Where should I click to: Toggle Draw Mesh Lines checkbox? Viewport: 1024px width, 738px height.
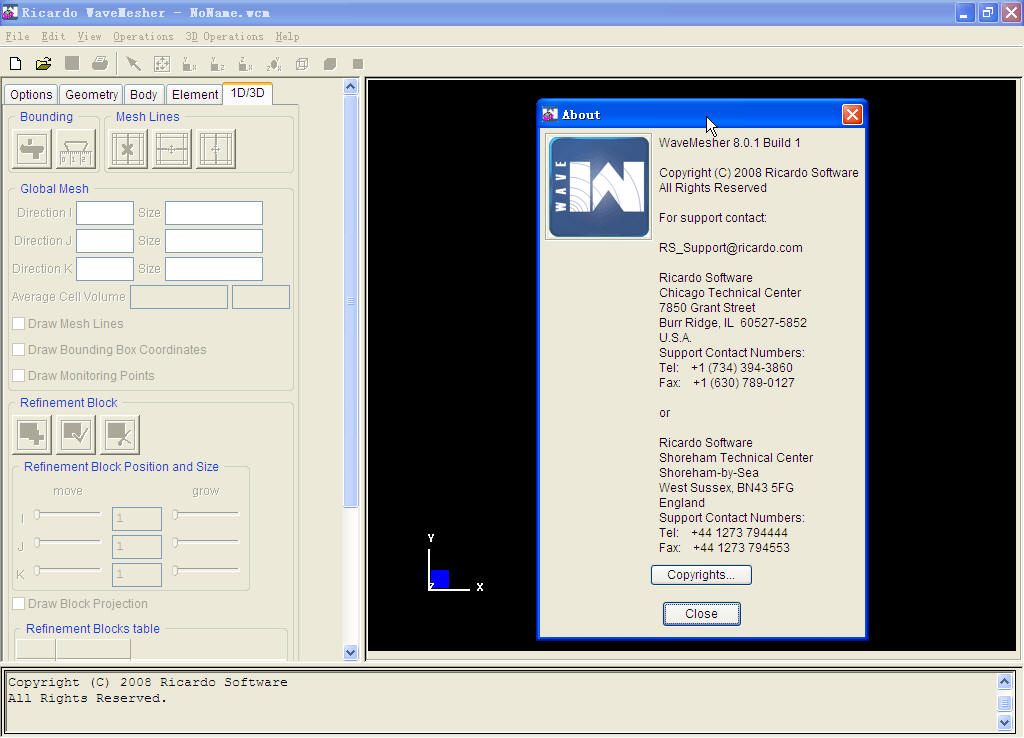[x=19, y=324]
